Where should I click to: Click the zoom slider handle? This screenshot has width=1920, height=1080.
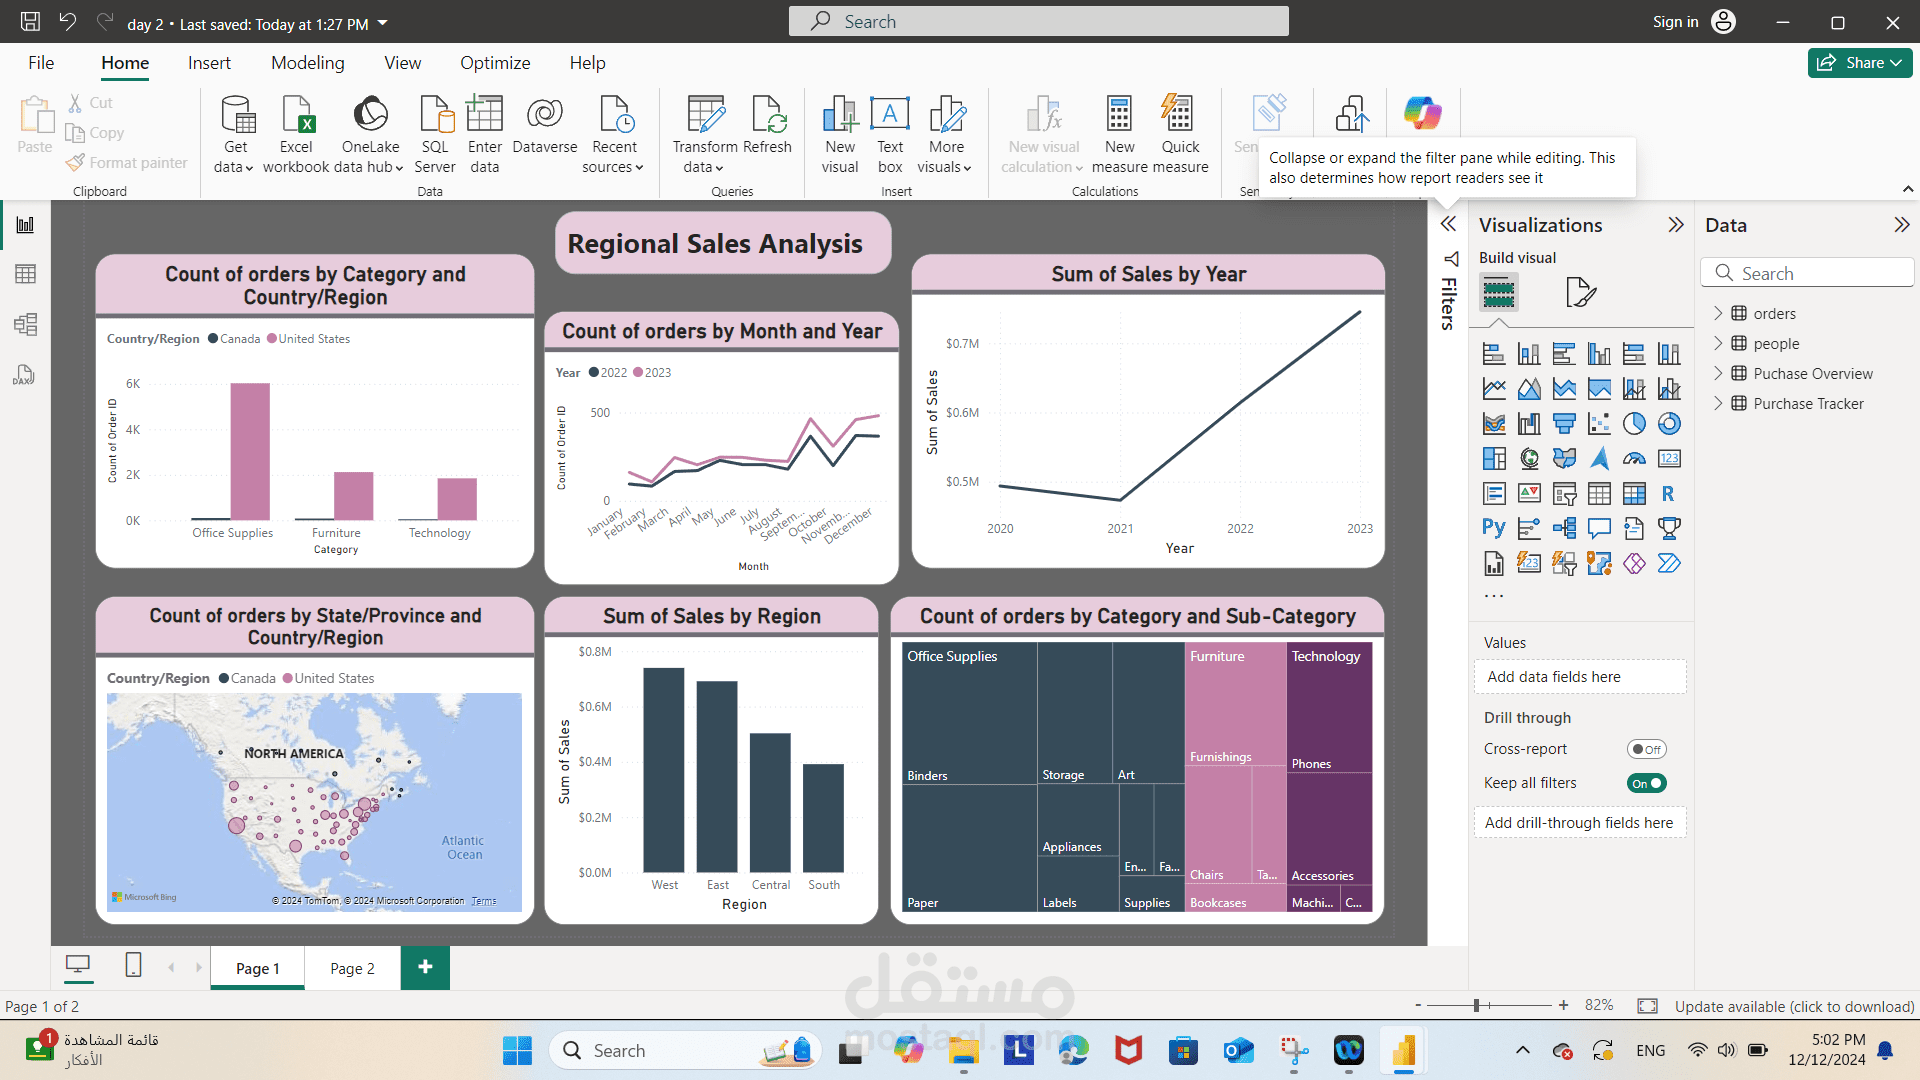coord(1476,1005)
